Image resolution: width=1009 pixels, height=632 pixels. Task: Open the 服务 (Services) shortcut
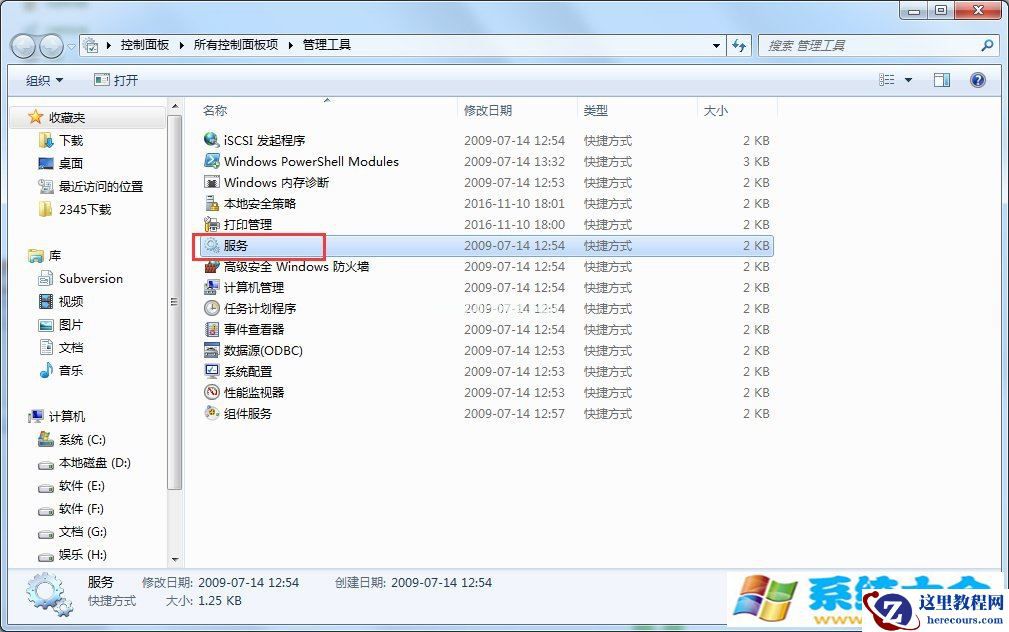pyautogui.click(x=237, y=245)
